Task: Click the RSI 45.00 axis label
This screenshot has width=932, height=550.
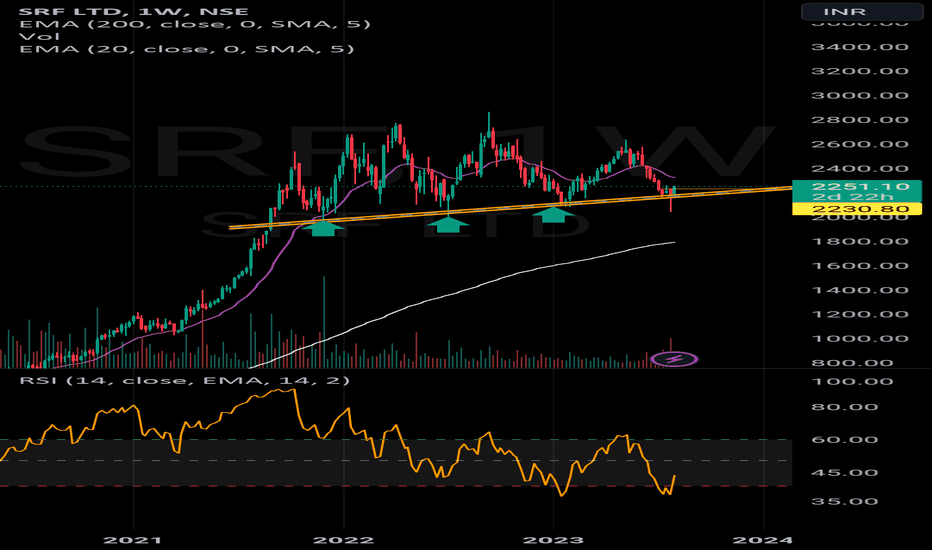Action: (845, 473)
